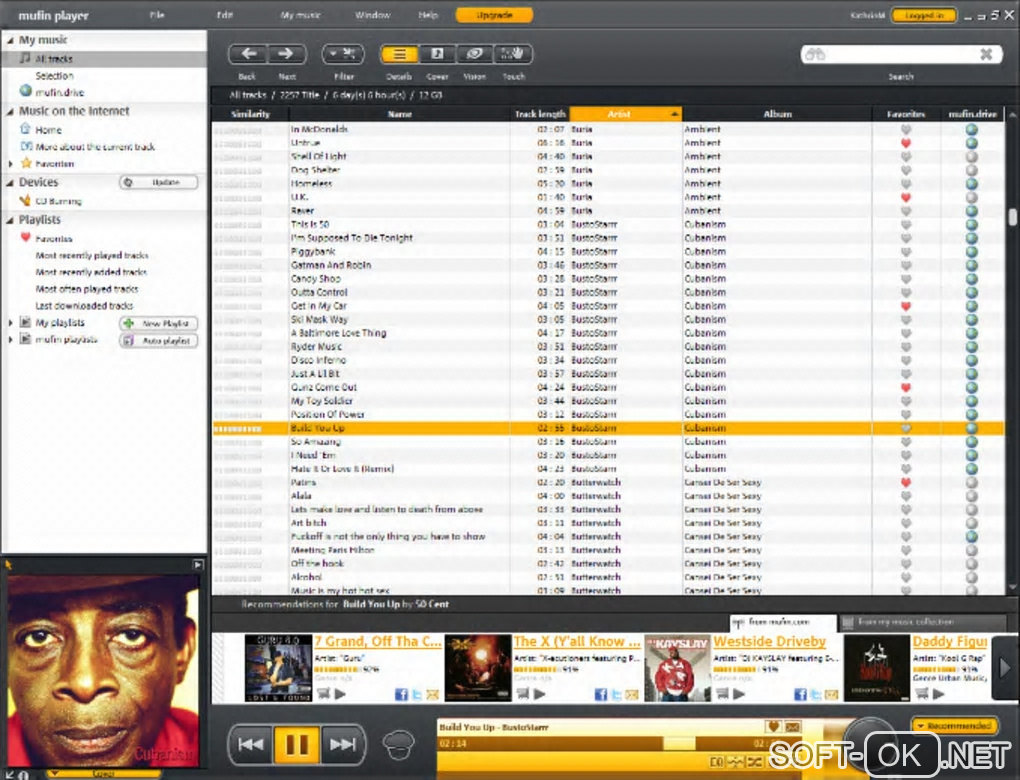Collapse the Devices section
This screenshot has height=780, width=1020.
tap(10, 183)
